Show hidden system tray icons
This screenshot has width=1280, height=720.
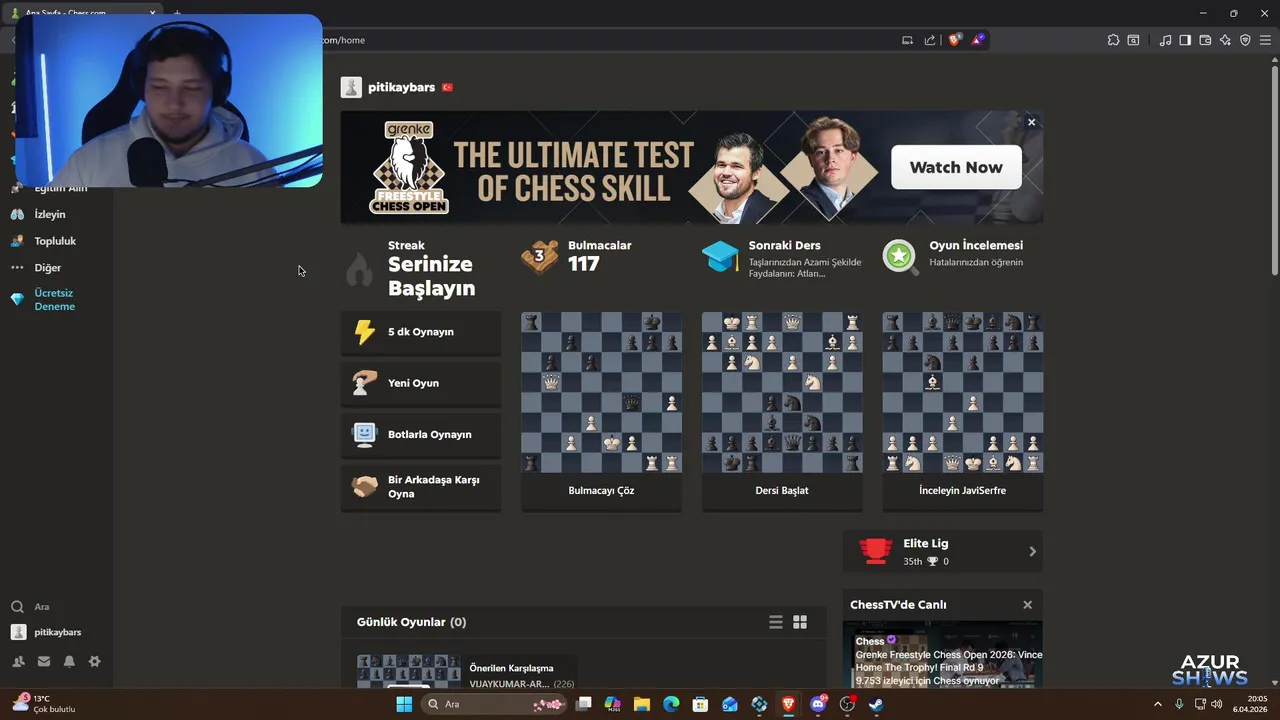tap(1158, 704)
